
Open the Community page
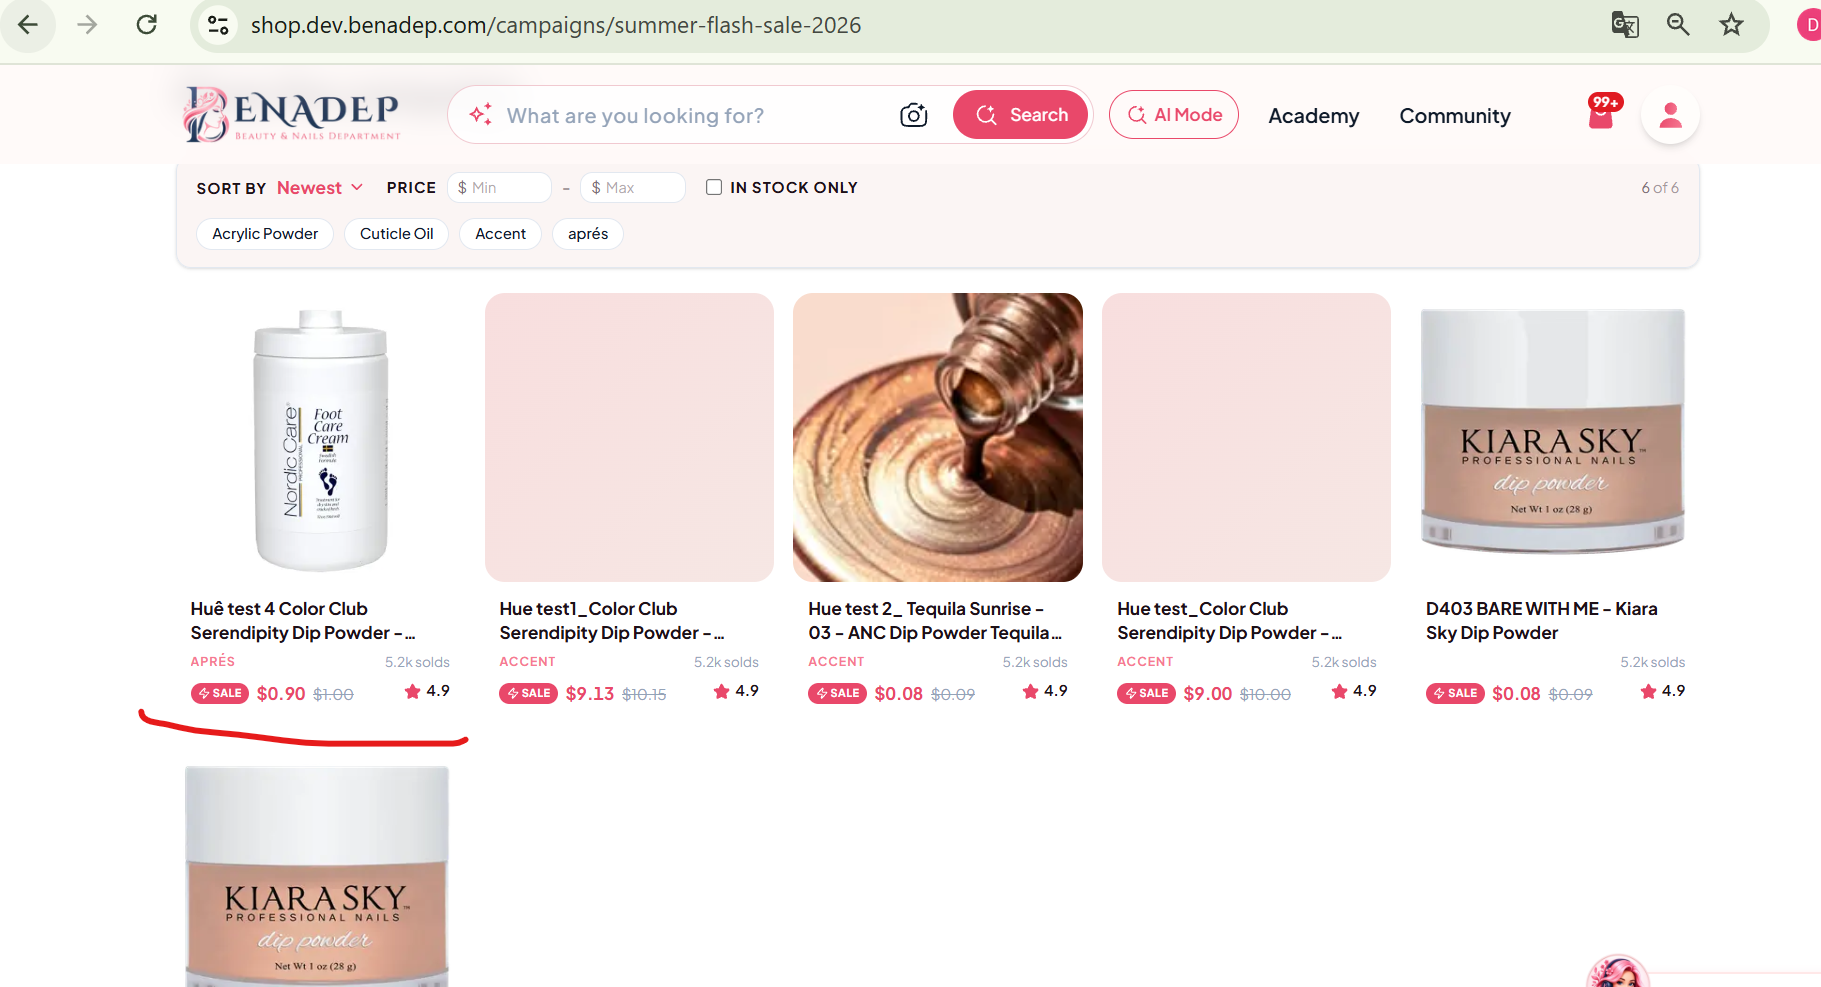point(1455,116)
